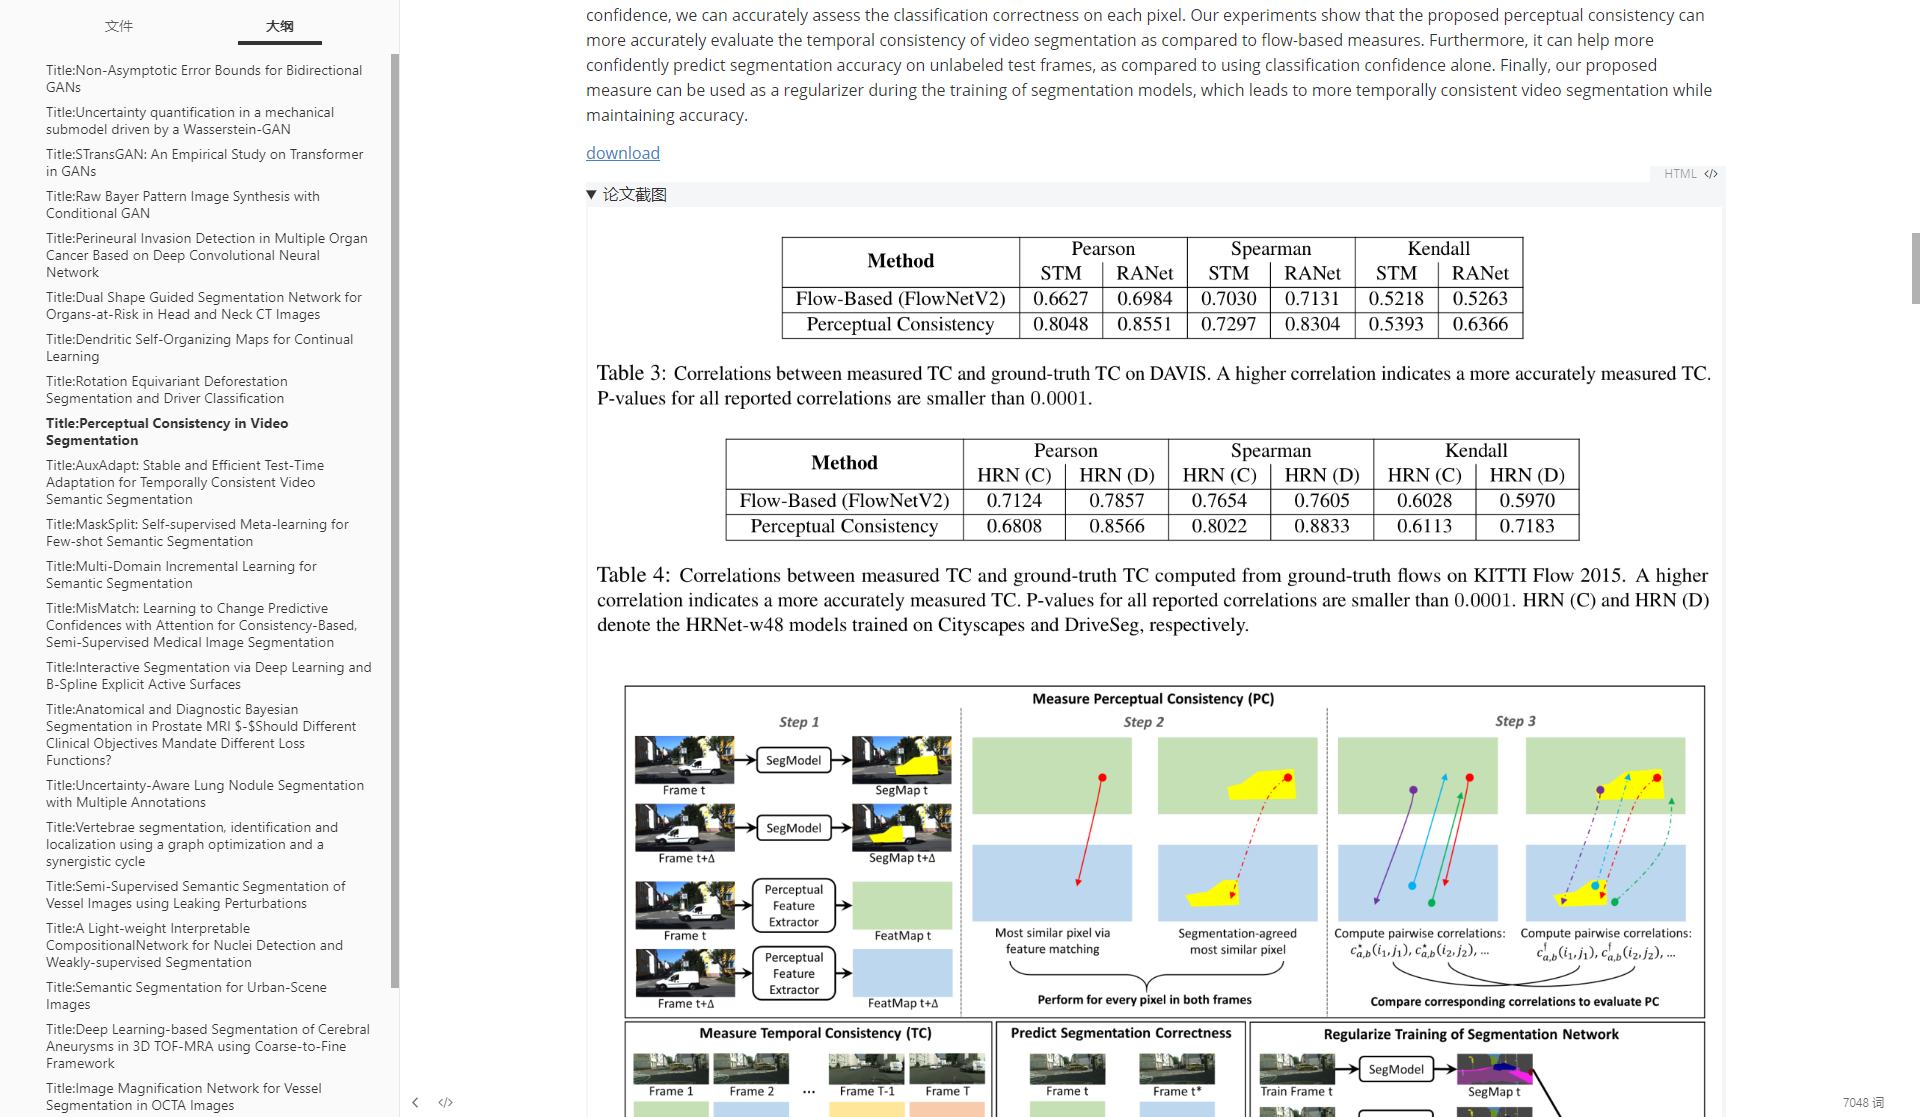This screenshot has width=1920, height=1117.
Task: Toggle source code mode icon at bottom
Action: (446, 1102)
